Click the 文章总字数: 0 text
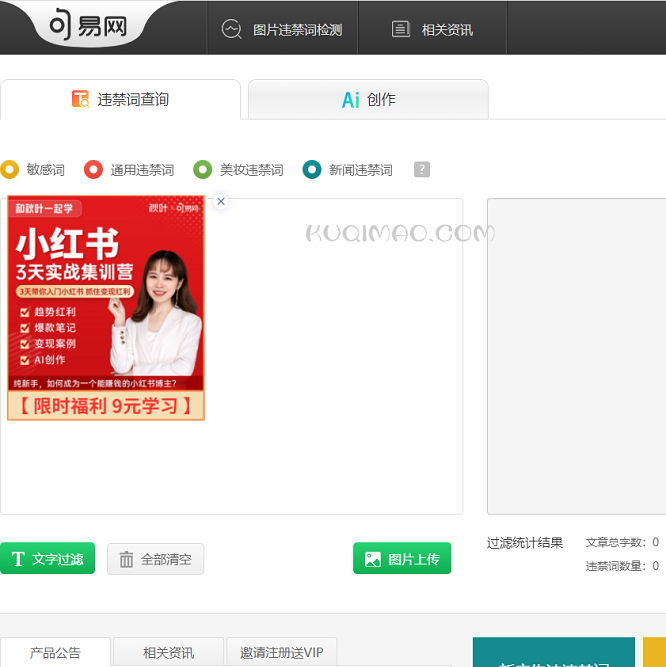Image resolution: width=666 pixels, height=667 pixels. [622, 542]
